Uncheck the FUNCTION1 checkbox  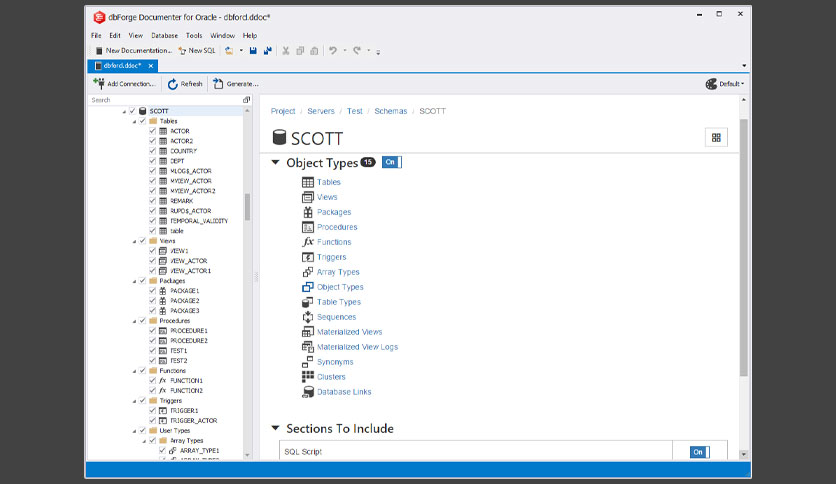[x=152, y=381]
